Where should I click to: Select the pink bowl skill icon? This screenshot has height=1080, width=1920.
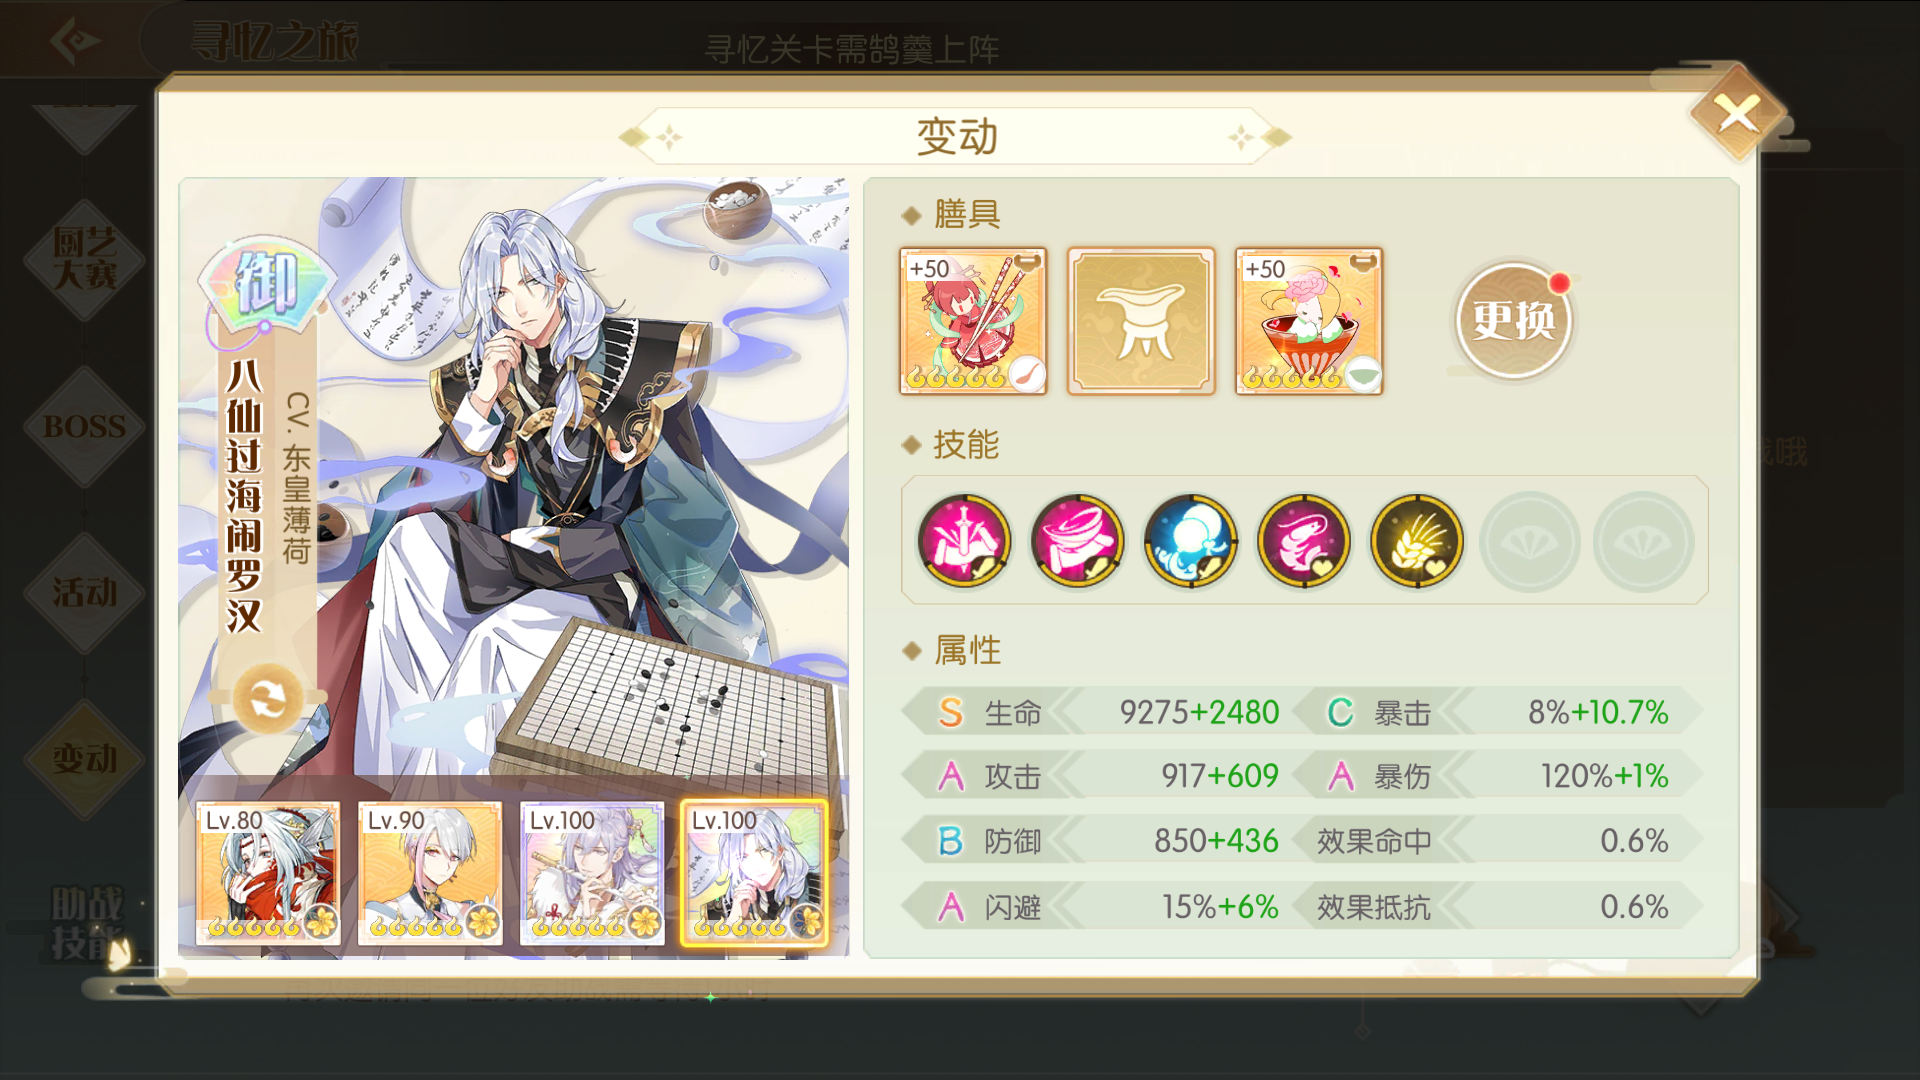pyautogui.click(x=1077, y=541)
